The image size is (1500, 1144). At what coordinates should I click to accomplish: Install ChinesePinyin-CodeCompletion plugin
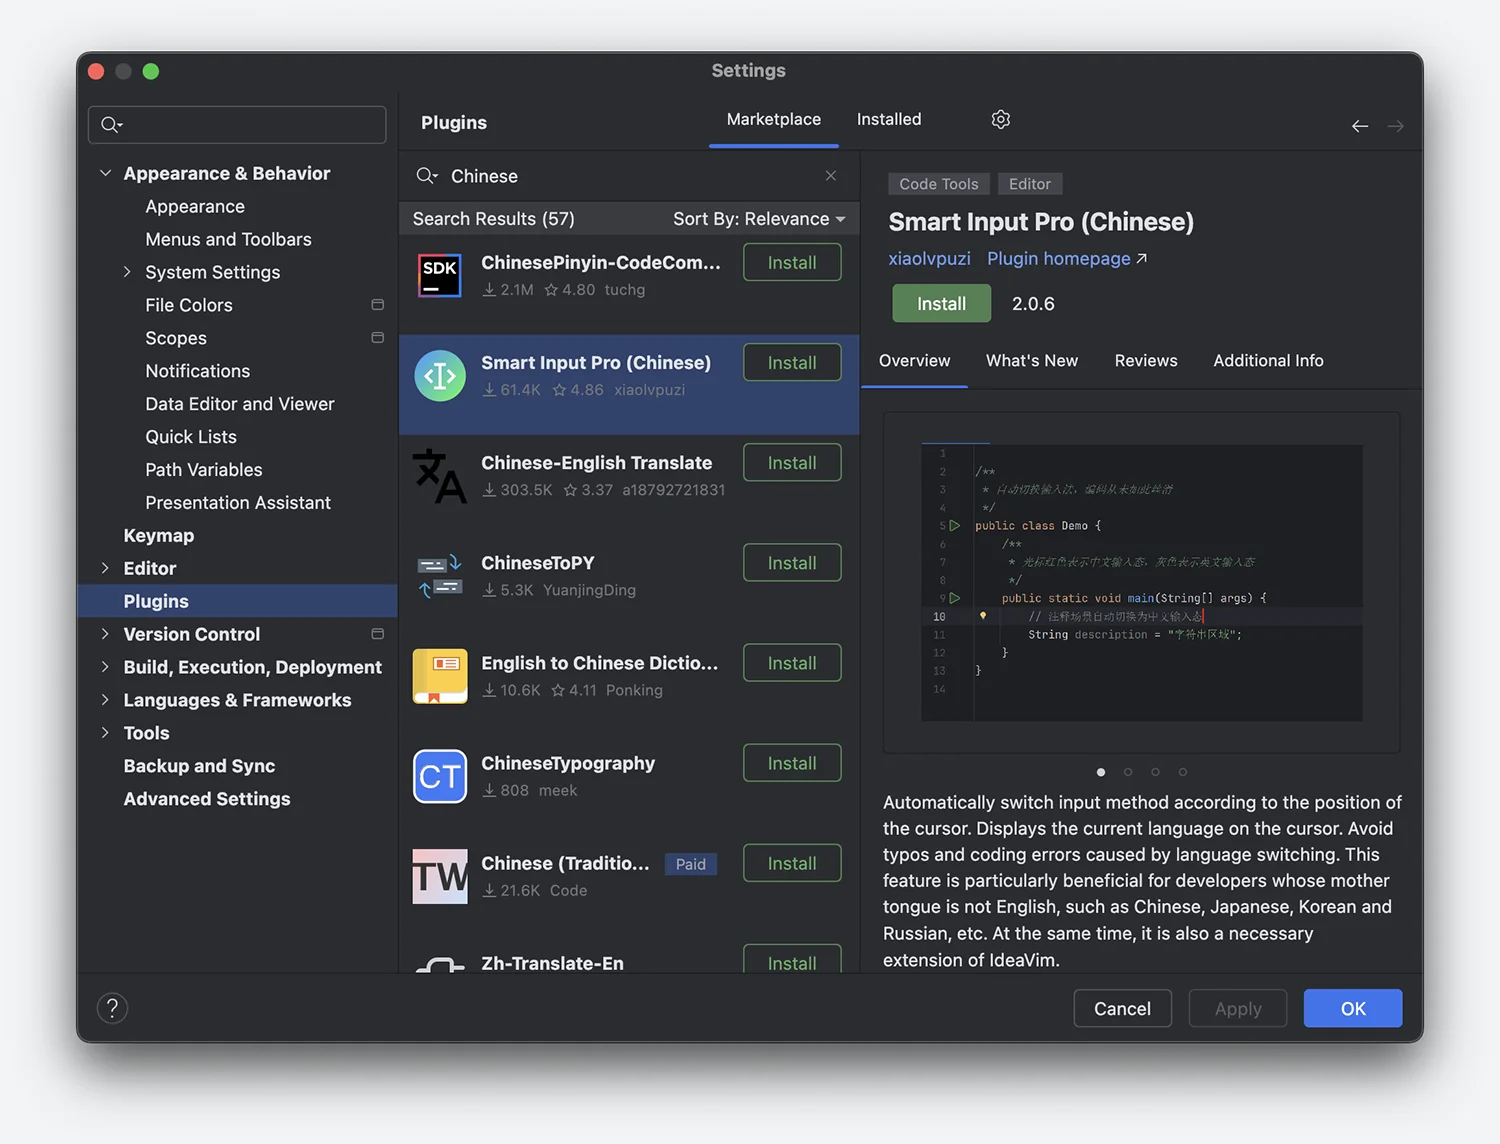[x=792, y=262]
